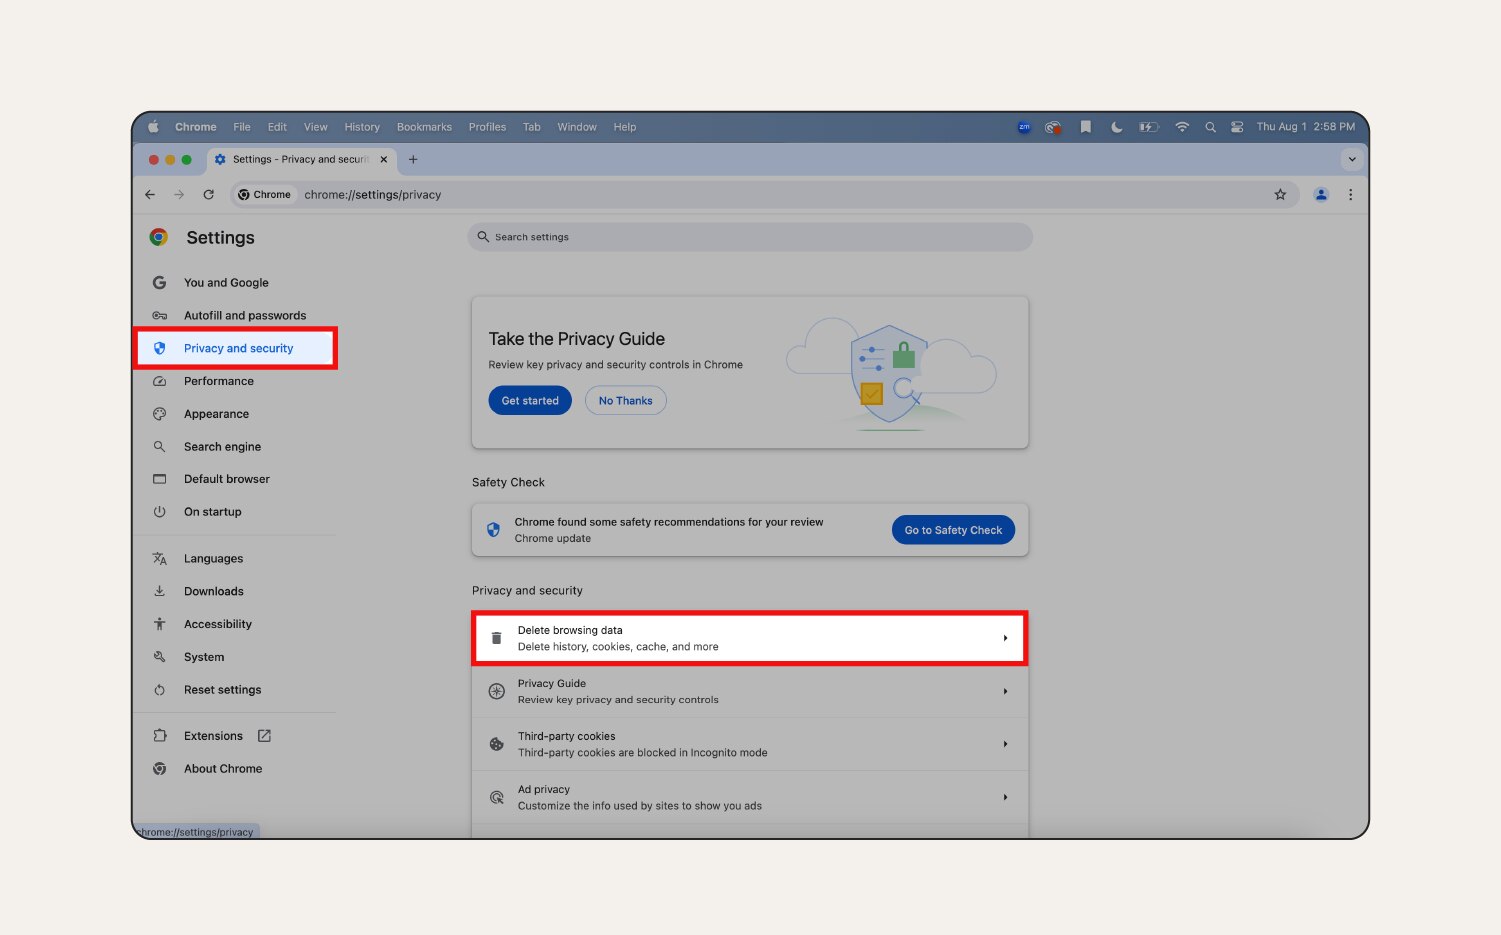The height and width of the screenshot is (935, 1501).
Task: Click the No Thanks button
Action: tap(626, 401)
